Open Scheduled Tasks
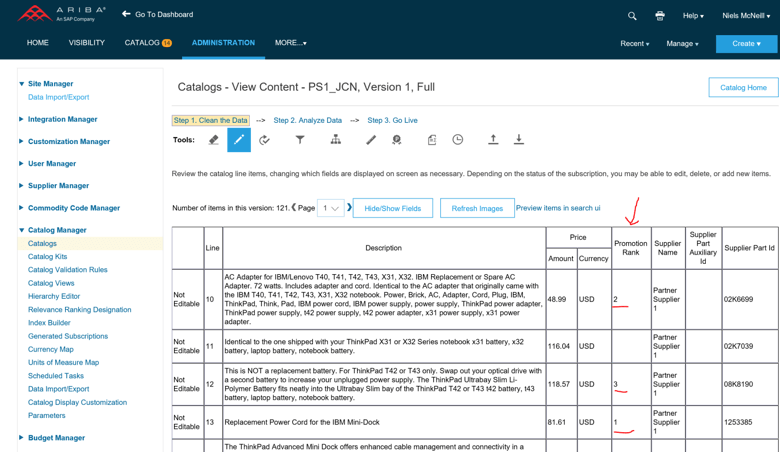Screen dimensions: 780x452 coord(56,375)
